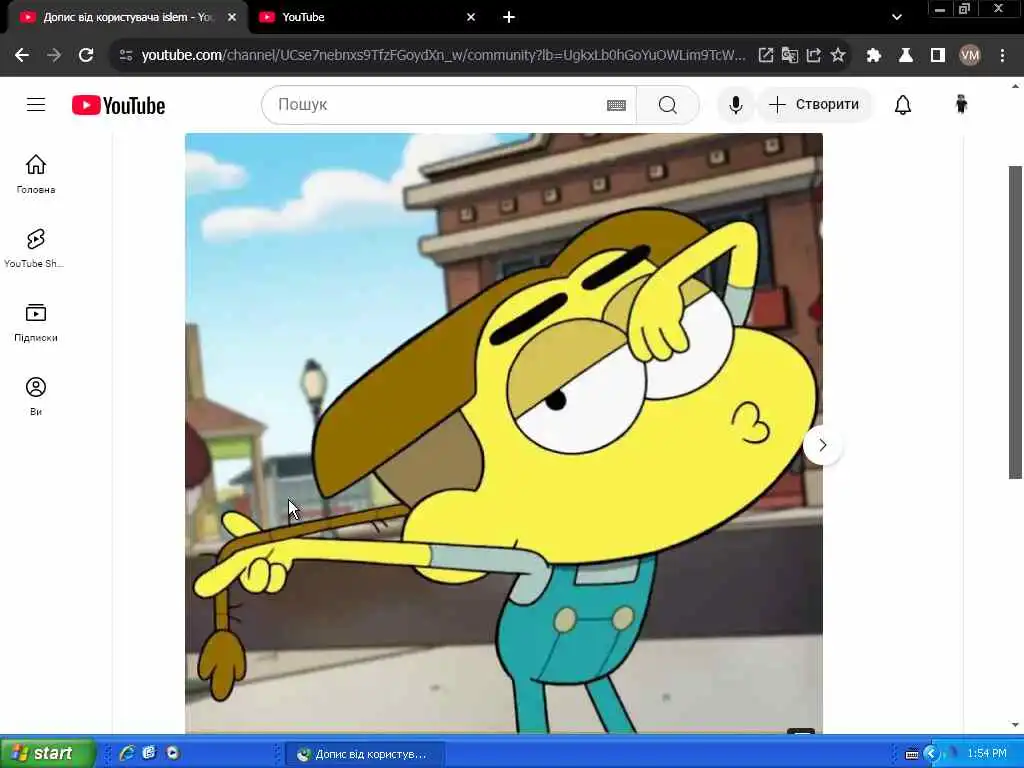1024x768 pixels.
Task: Open Chrome three-dot menu
Action: coord(1002,56)
